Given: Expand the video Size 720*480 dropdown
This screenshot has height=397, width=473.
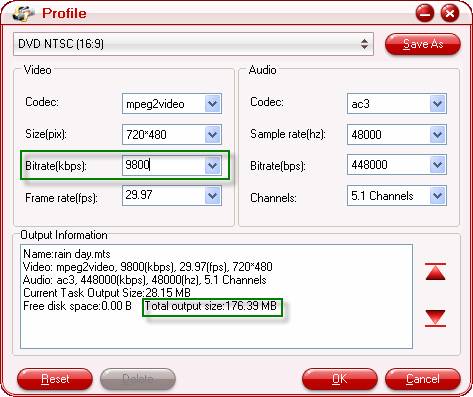Looking at the screenshot, I should [x=213, y=135].
